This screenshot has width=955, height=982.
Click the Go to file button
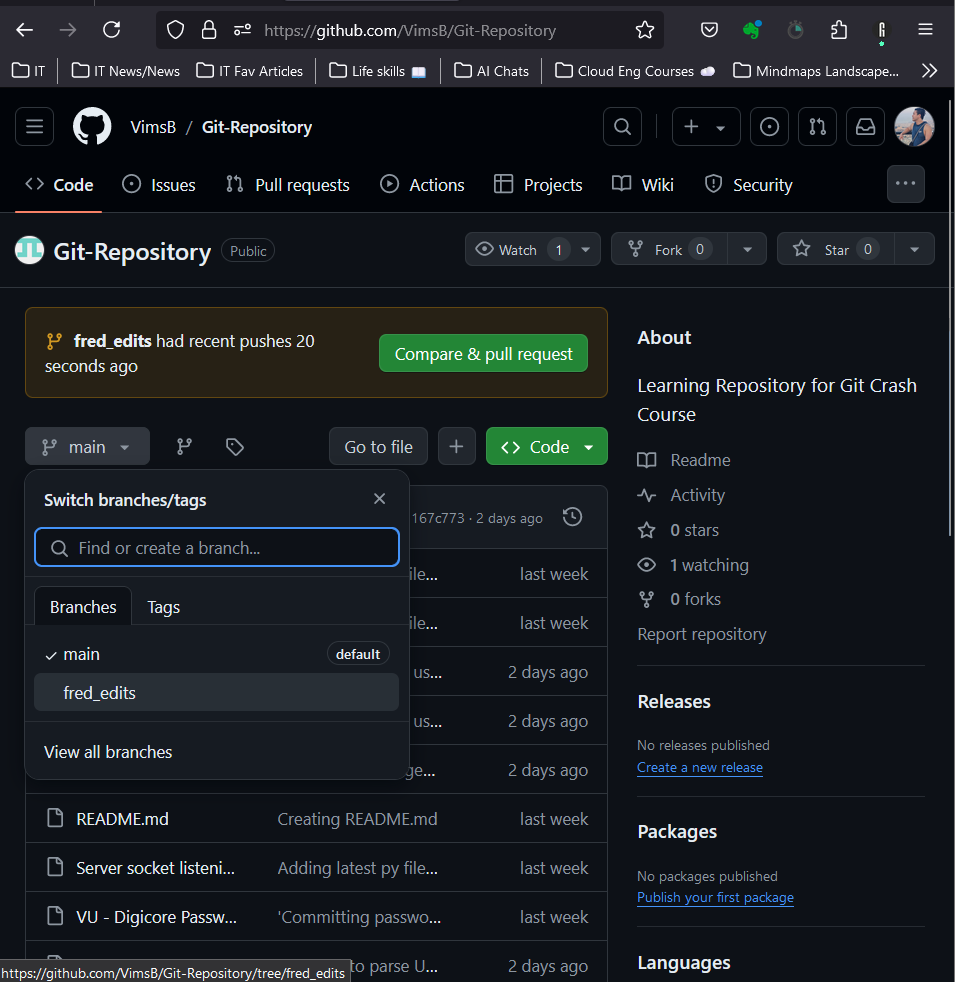(x=378, y=447)
